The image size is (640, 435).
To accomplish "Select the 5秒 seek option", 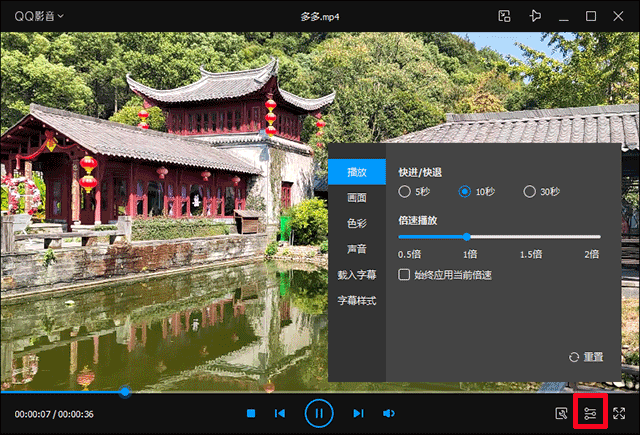I will click(x=405, y=191).
